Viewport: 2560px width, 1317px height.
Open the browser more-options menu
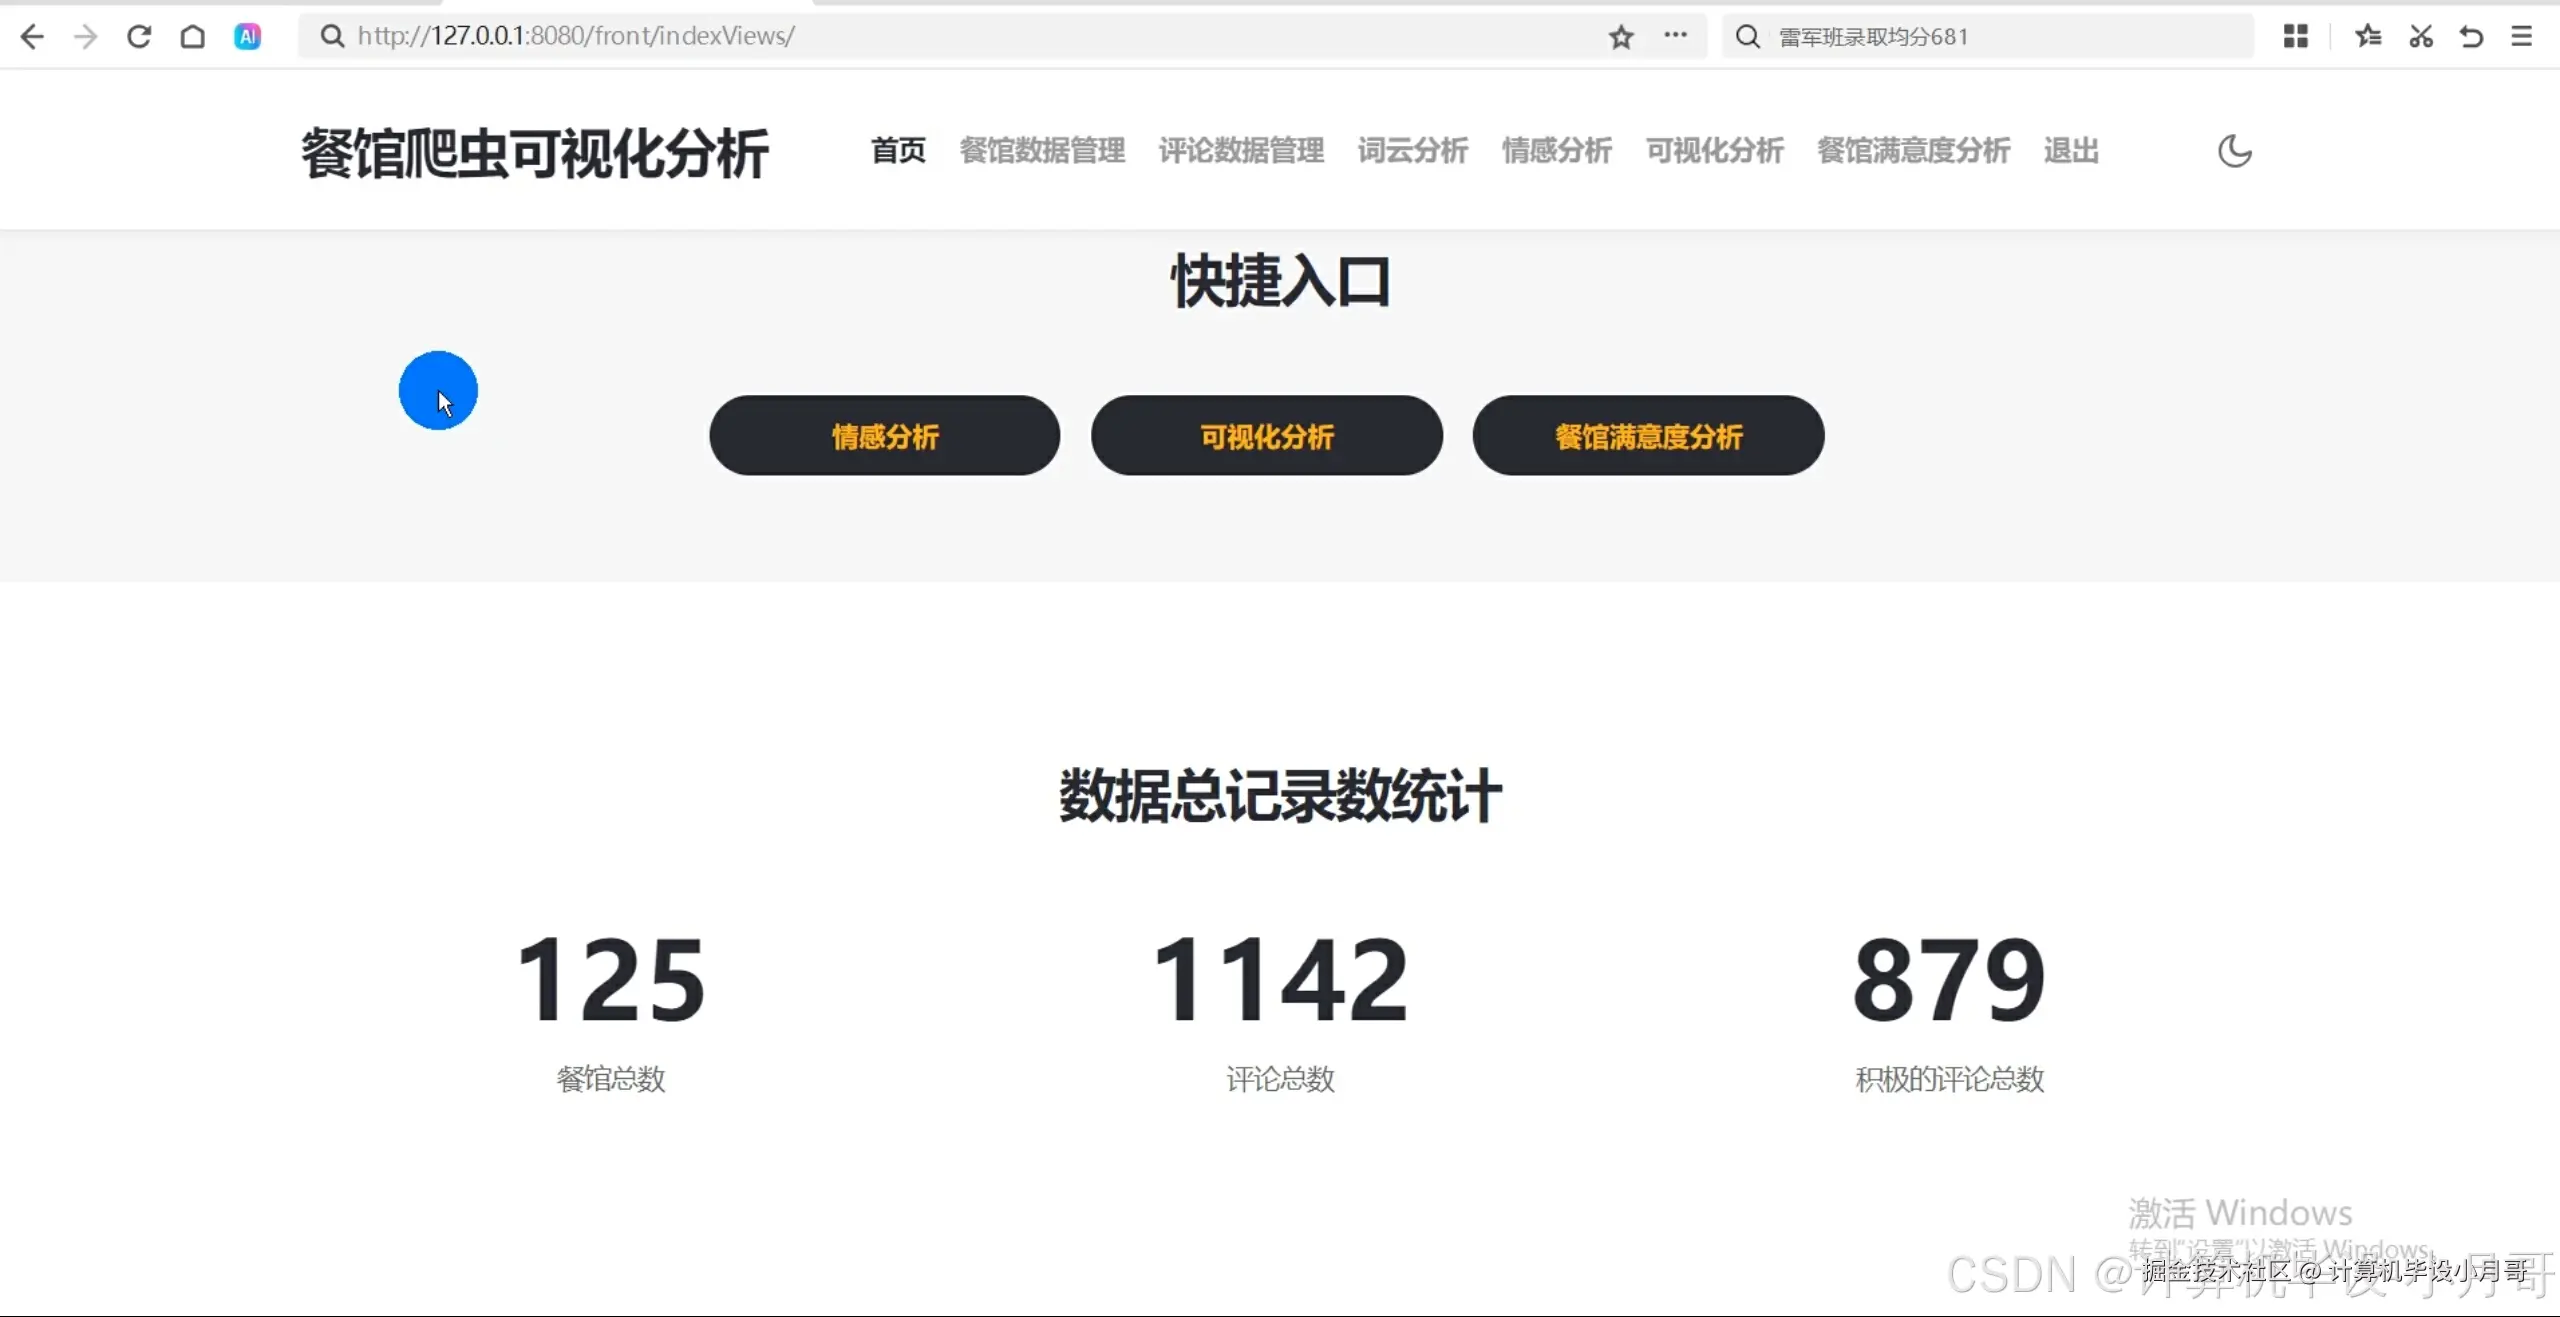coord(1677,36)
